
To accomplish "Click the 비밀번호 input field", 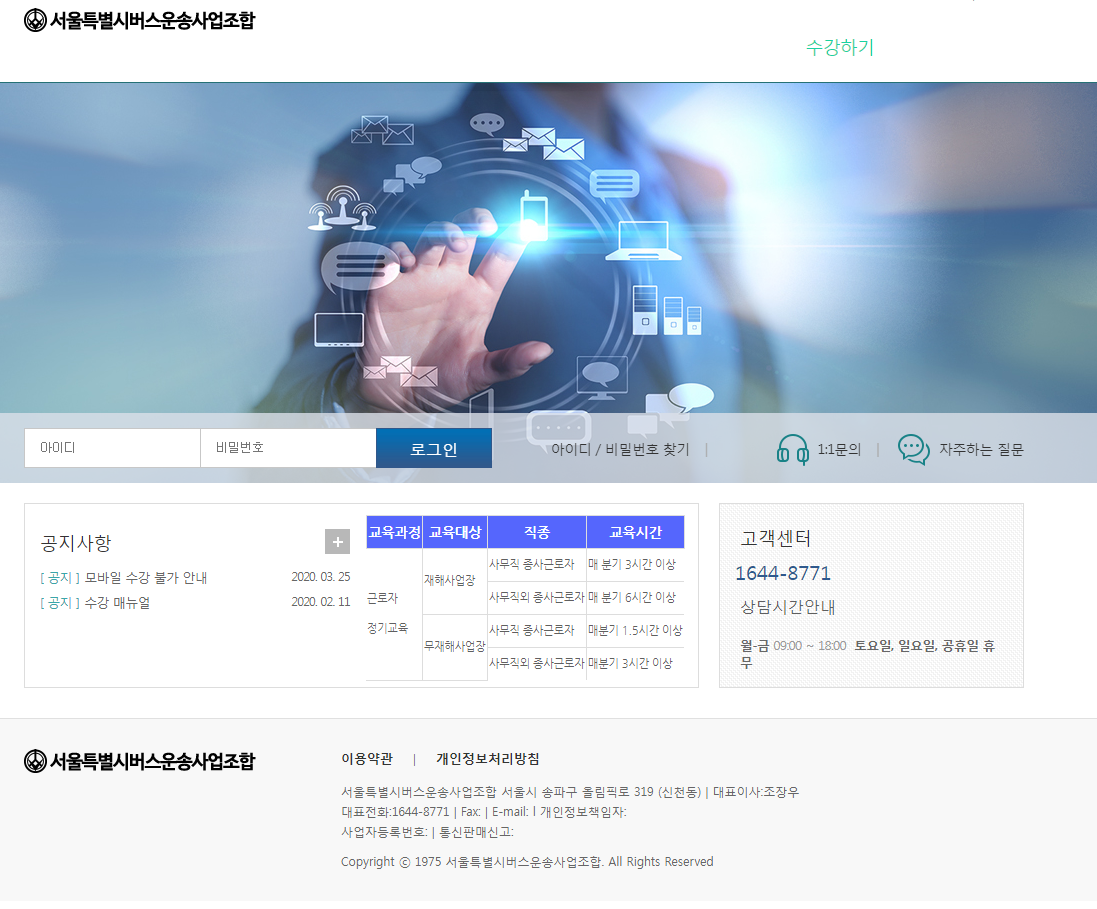I will (x=288, y=447).
